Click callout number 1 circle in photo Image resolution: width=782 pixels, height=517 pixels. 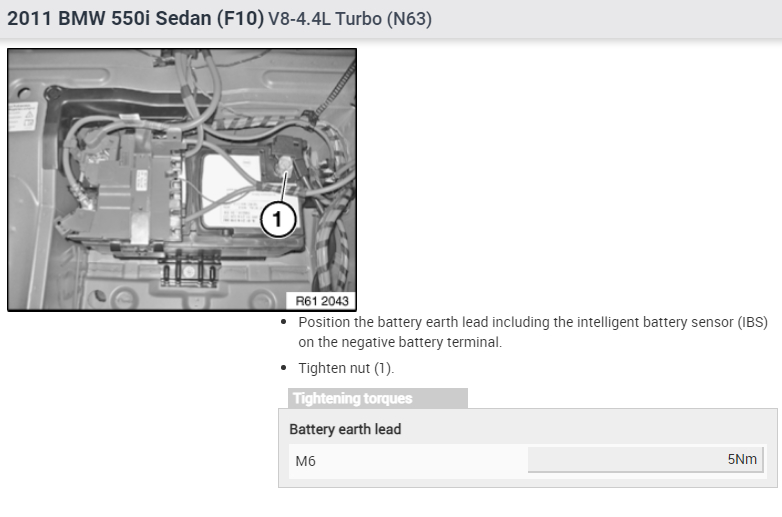click(x=278, y=219)
